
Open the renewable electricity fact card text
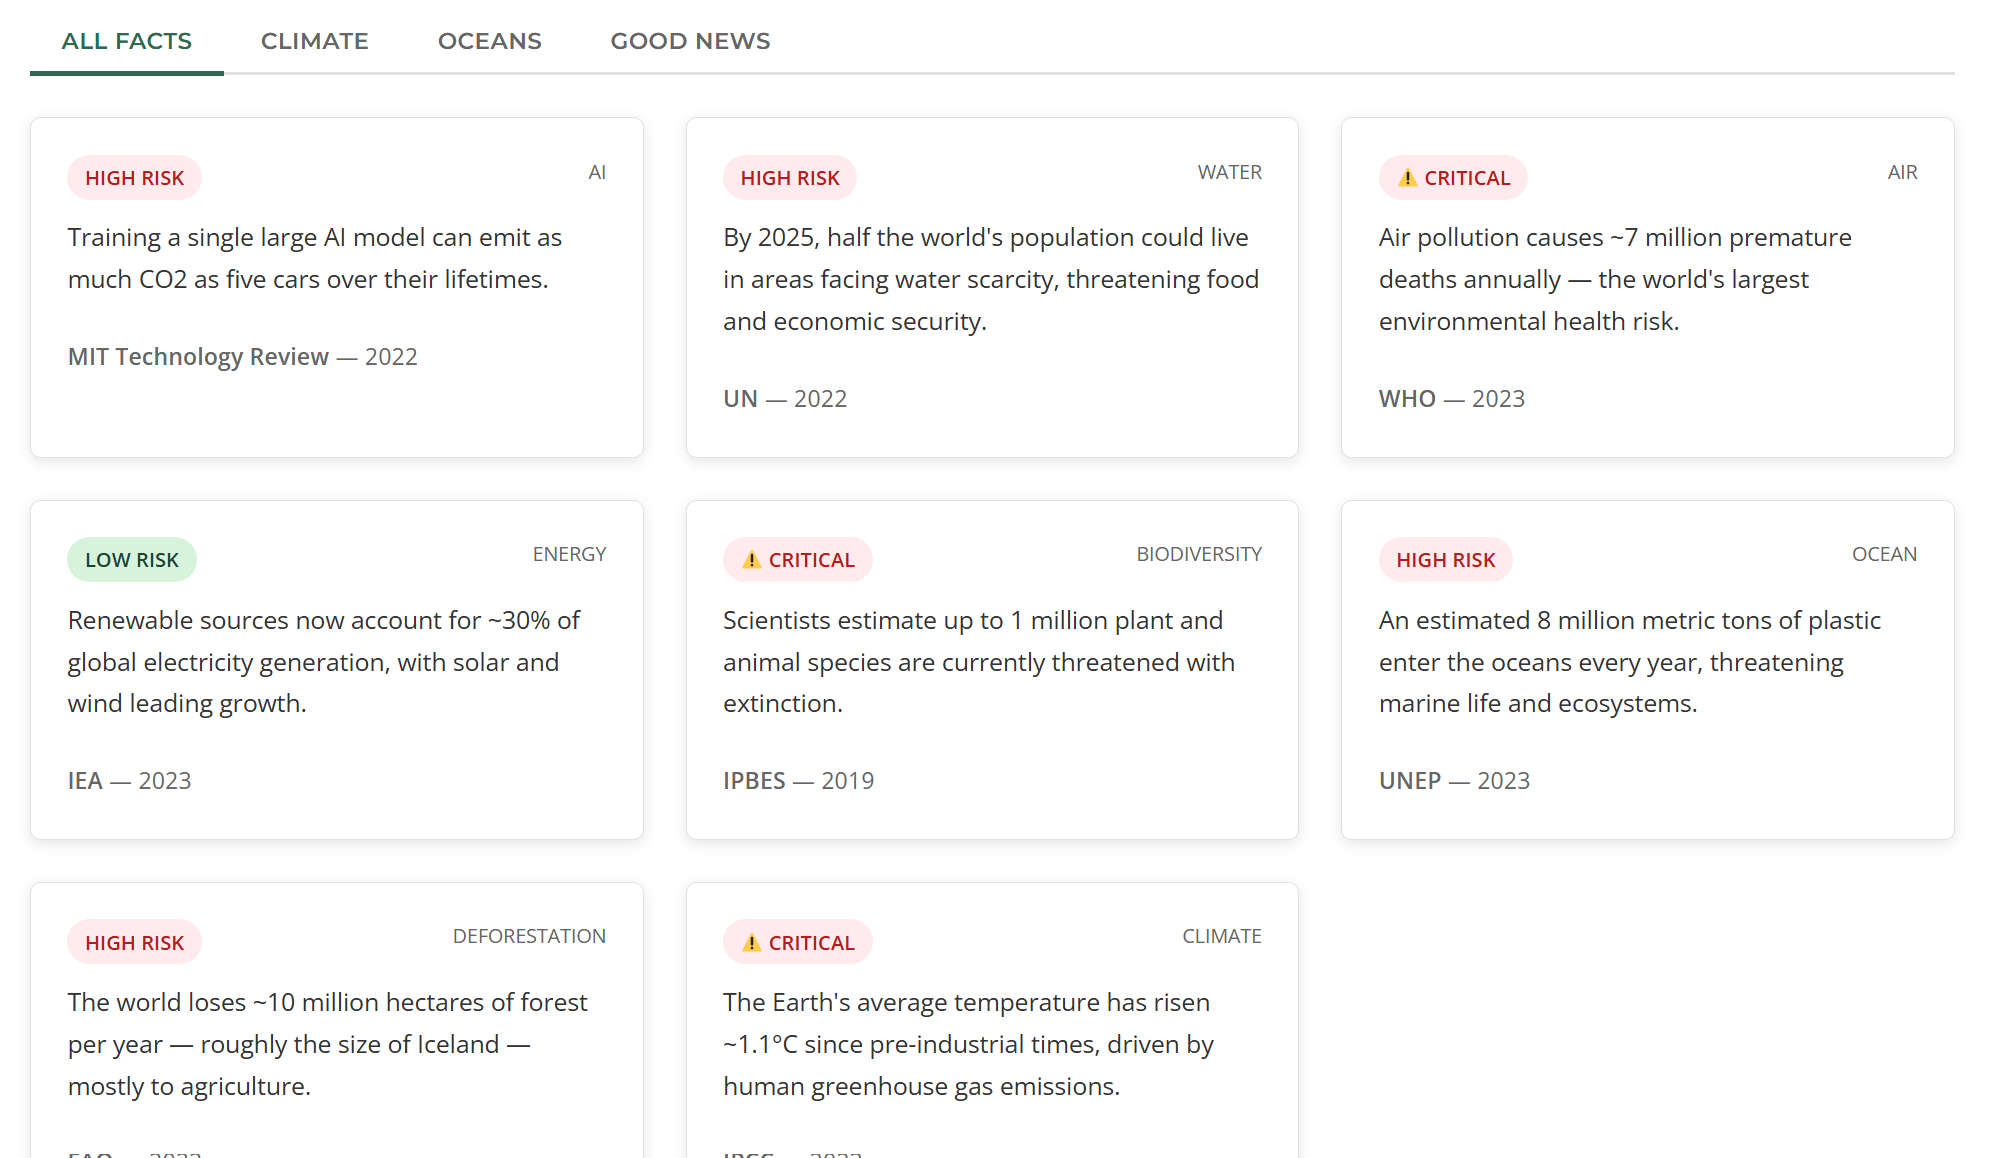(x=323, y=662)
